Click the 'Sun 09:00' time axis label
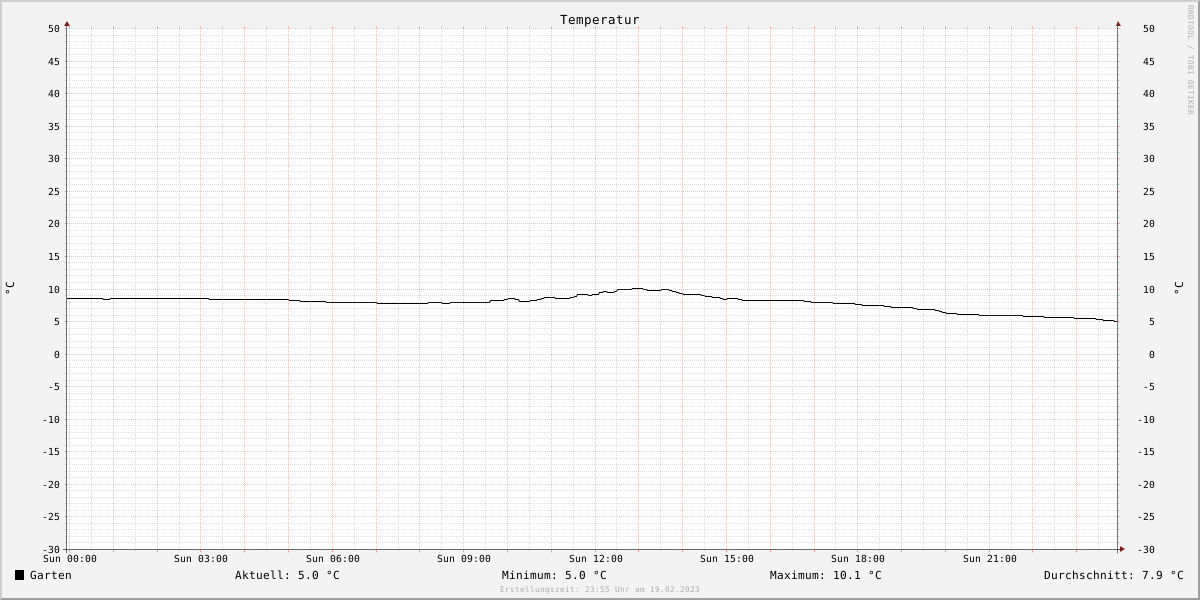This screenshot has width=1200, height=600. (x=464, y=559)
